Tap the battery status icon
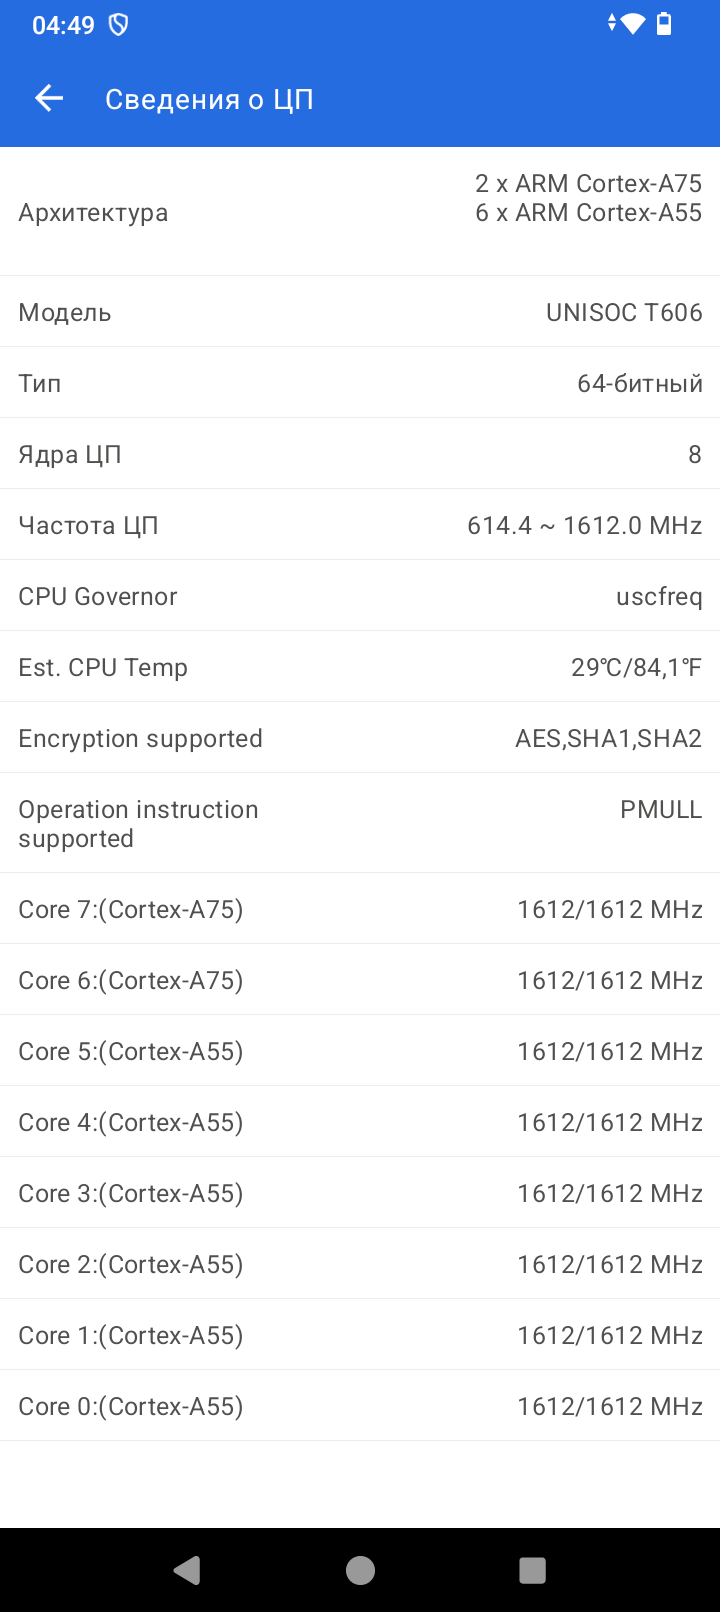This screenshot has height=1612, width=720. pos(664,24)
